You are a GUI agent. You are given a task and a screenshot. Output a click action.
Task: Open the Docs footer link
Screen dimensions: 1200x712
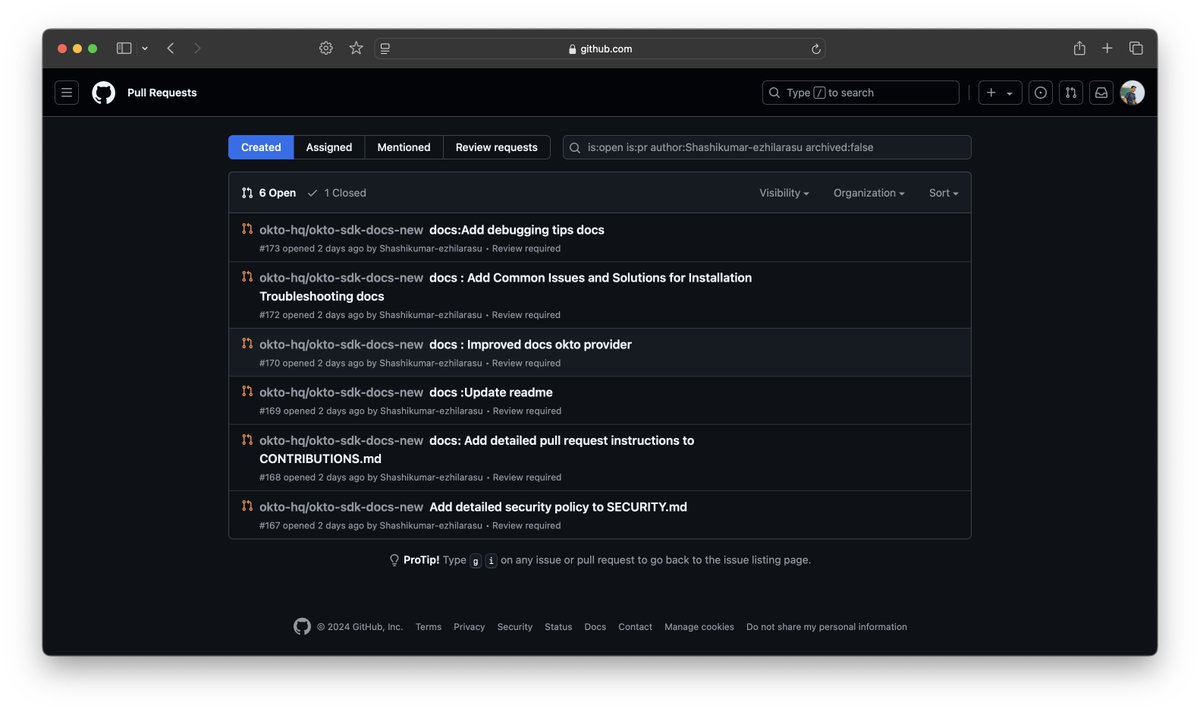(x=595, y=627)
